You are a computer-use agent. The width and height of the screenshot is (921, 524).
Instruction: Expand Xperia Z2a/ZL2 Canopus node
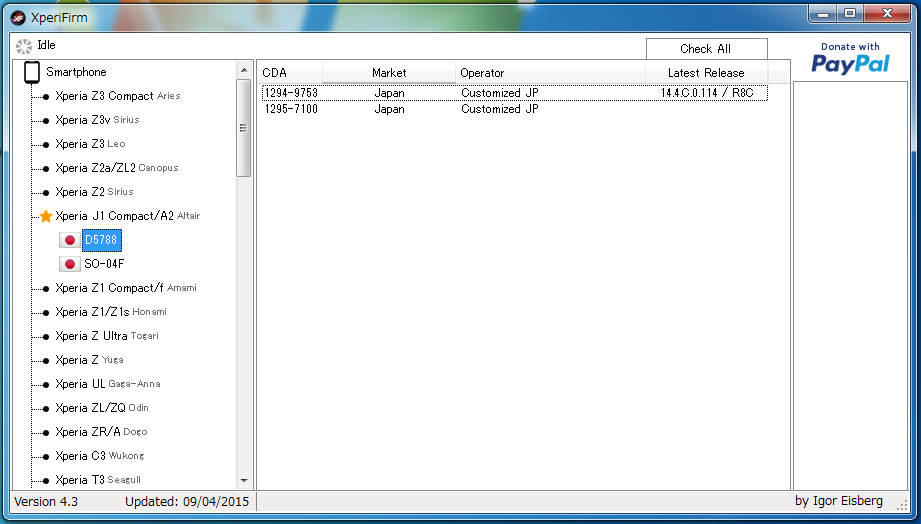46,169
